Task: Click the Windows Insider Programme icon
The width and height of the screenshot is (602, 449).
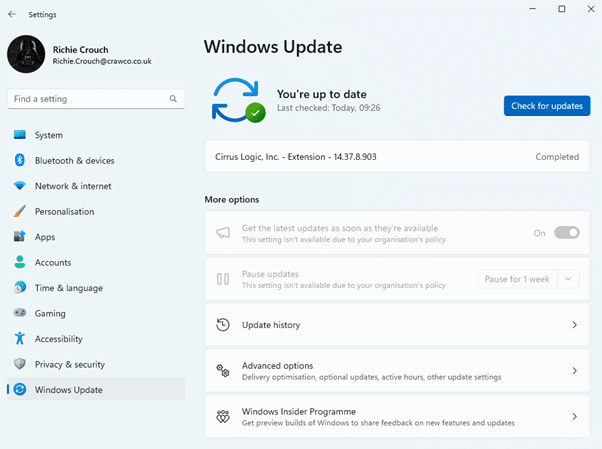Action: pos(223,416)
